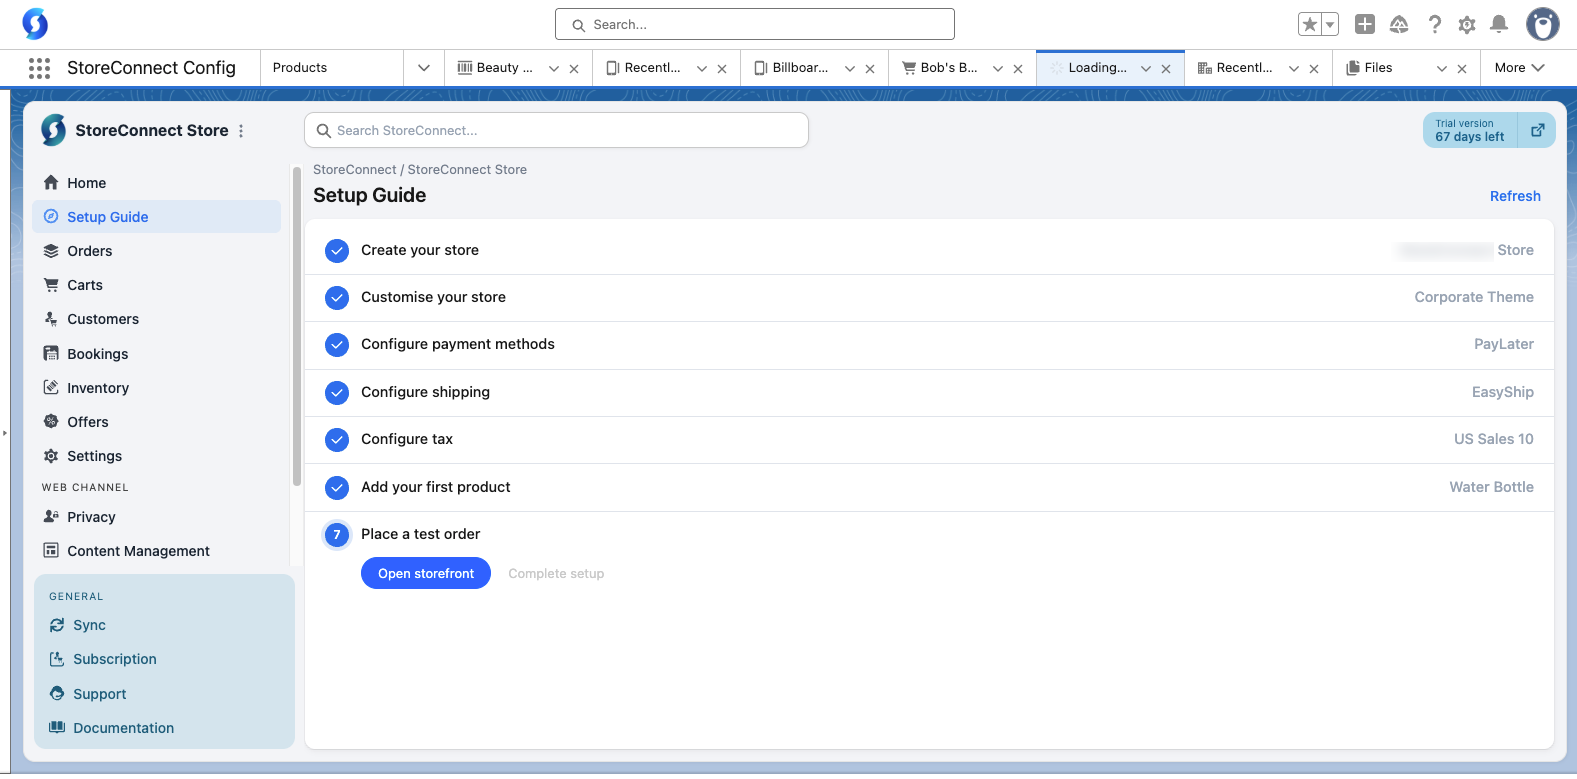Click the Search StoreConnect field
This screenshot has width=1577, height=779.
[x=556, y=130]
